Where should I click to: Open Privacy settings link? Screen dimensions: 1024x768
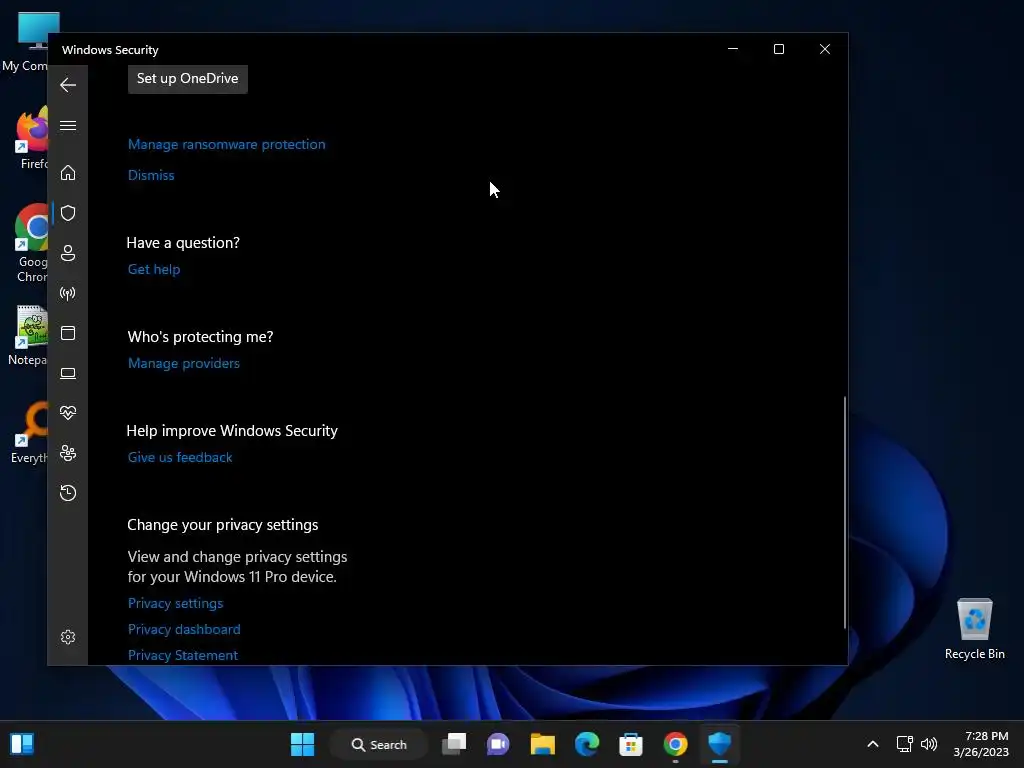pos(175,603)
